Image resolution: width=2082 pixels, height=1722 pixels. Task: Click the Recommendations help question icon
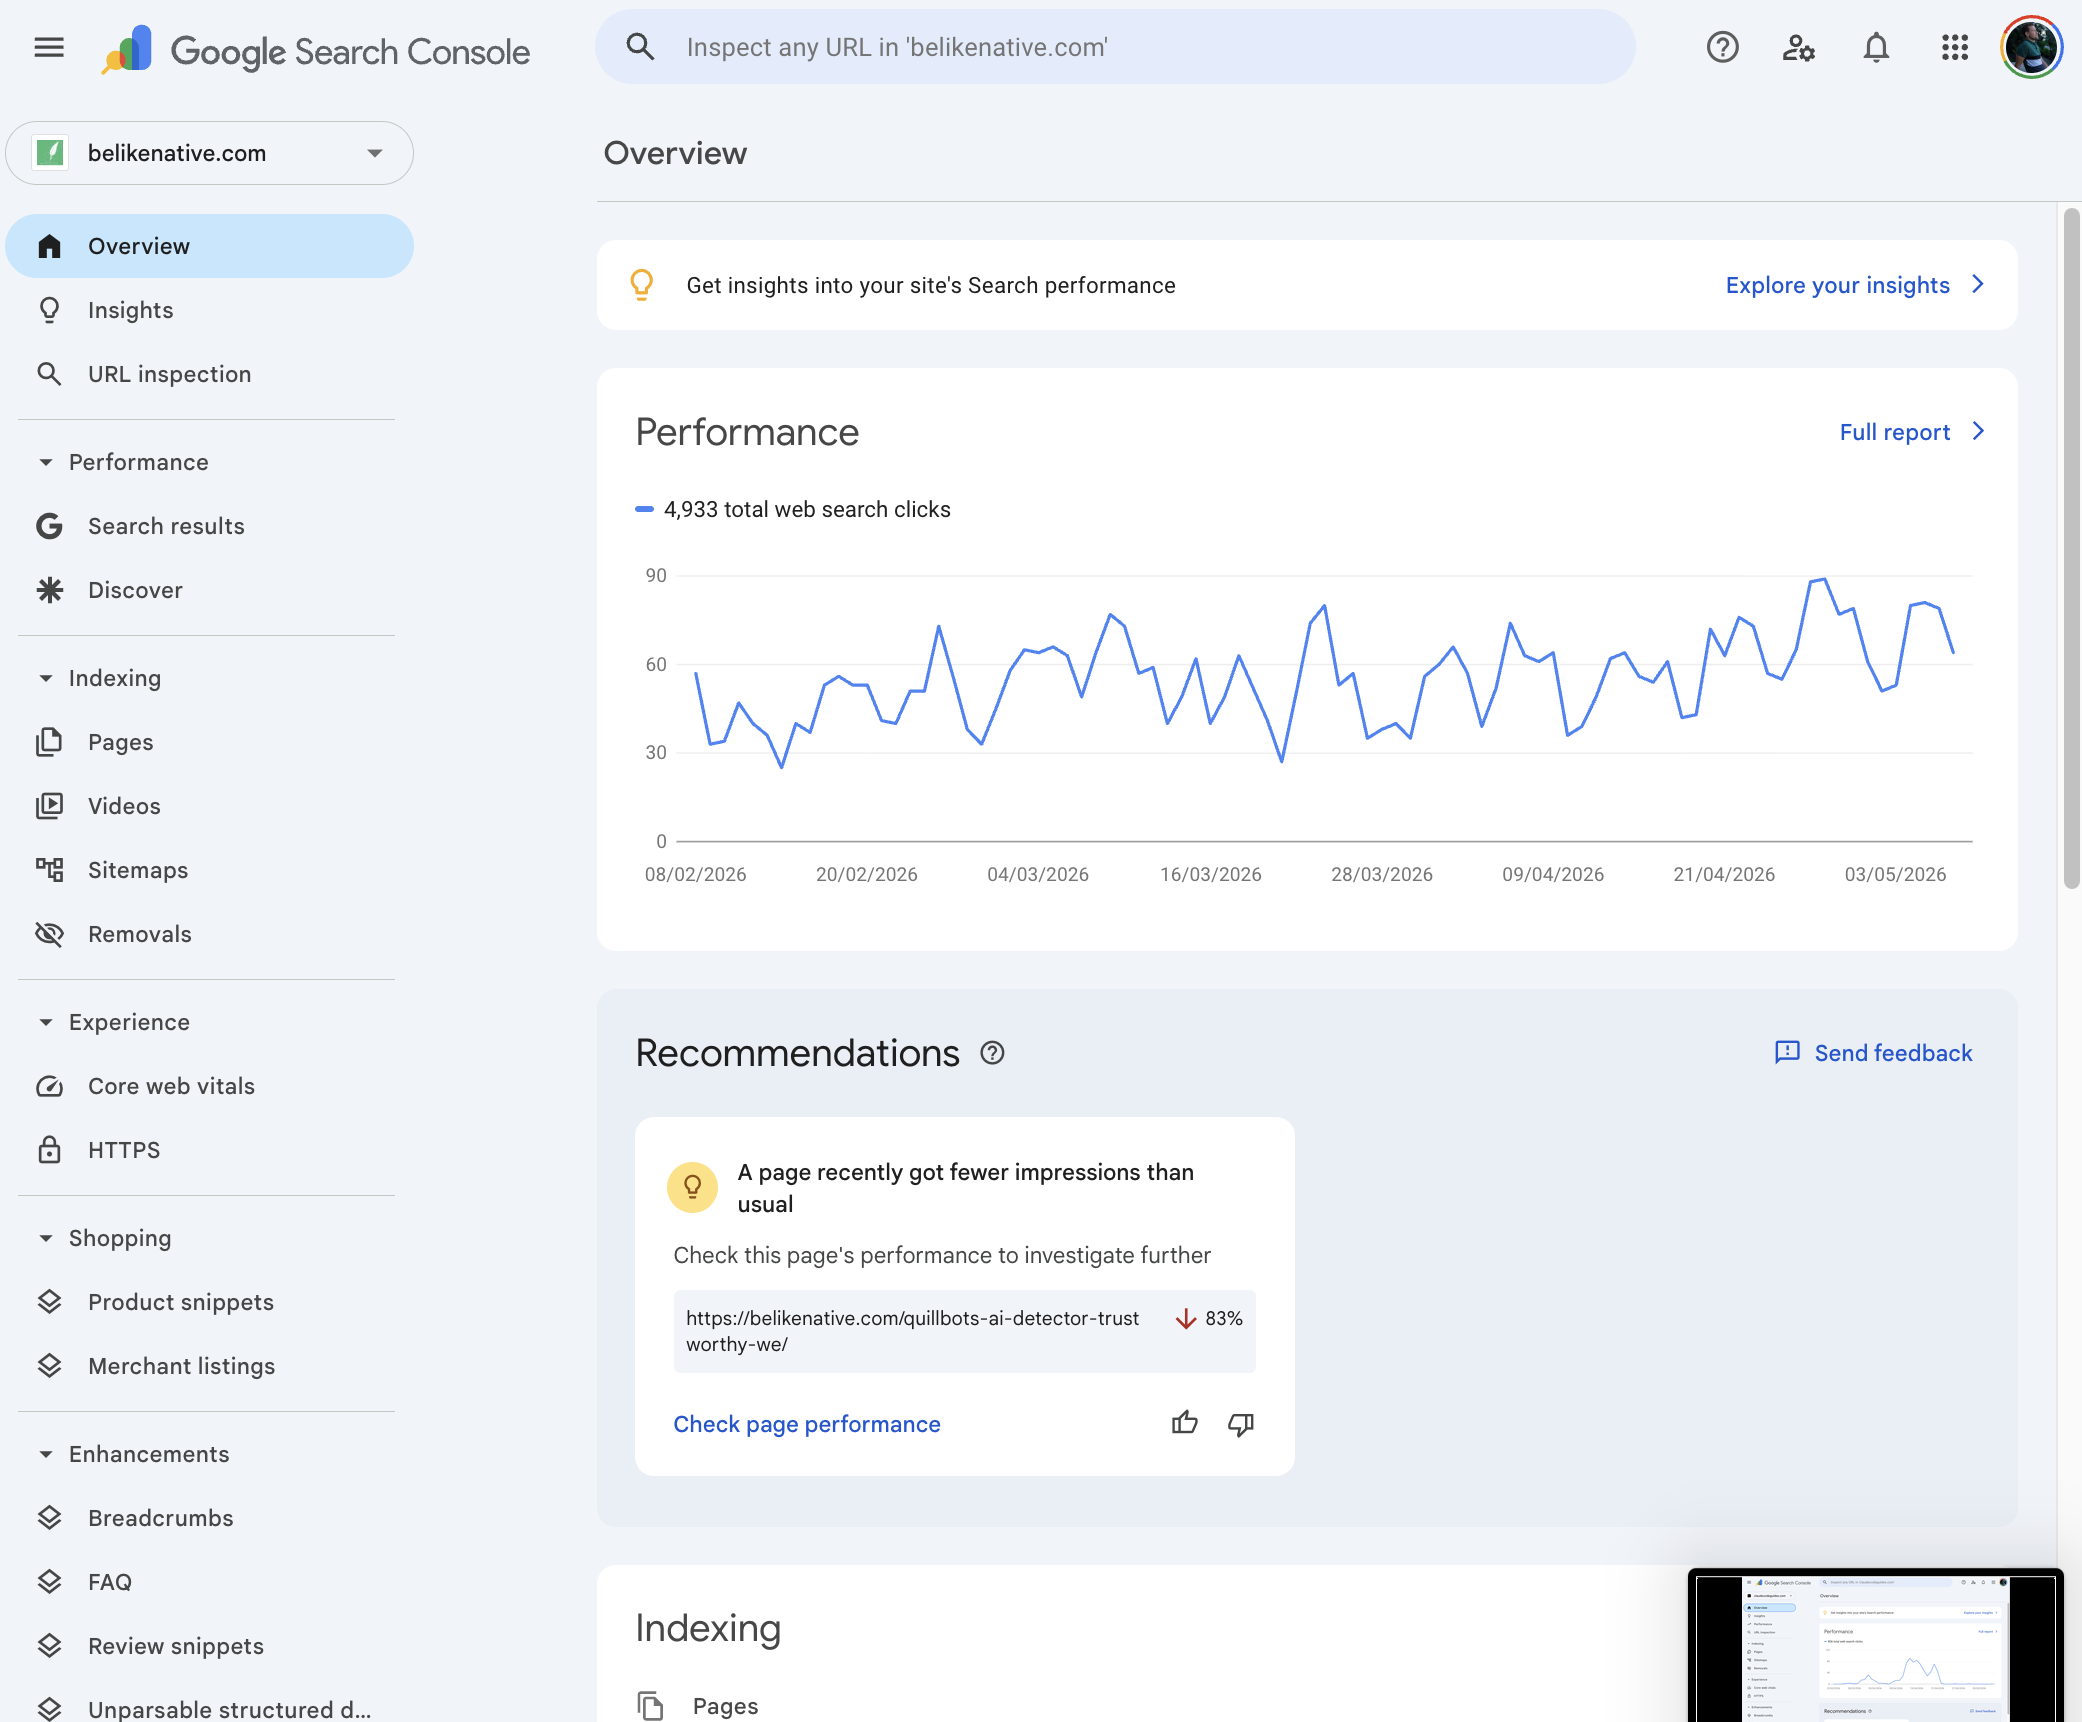(x=992, y=1053)
